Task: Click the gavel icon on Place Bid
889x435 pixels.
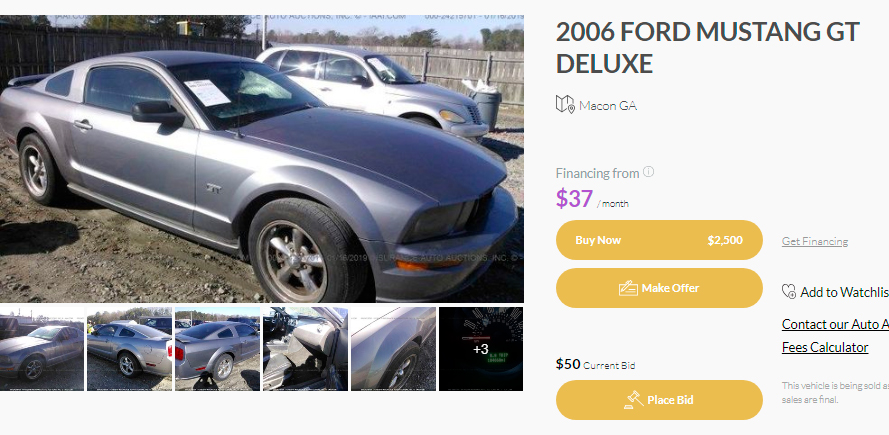Action: (x=633, y=400)
